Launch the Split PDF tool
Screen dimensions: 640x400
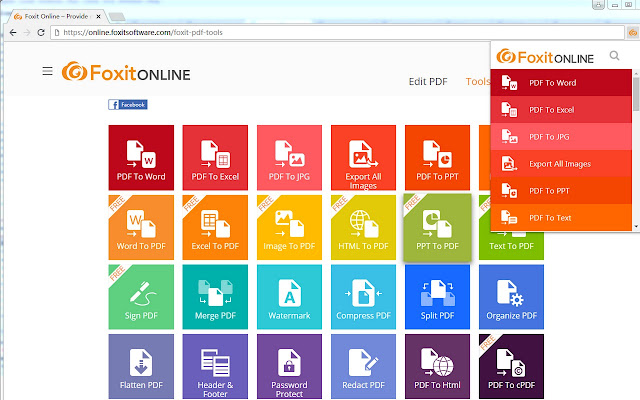pyautogui.click(x=438, y=297)
